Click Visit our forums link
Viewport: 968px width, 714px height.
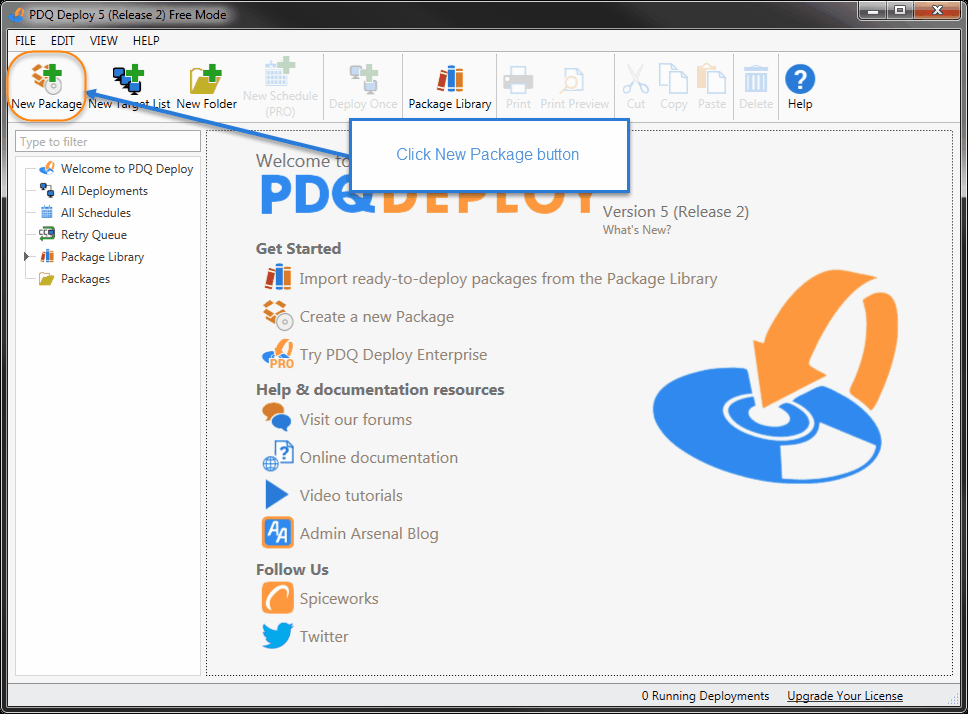coord(356,420)
